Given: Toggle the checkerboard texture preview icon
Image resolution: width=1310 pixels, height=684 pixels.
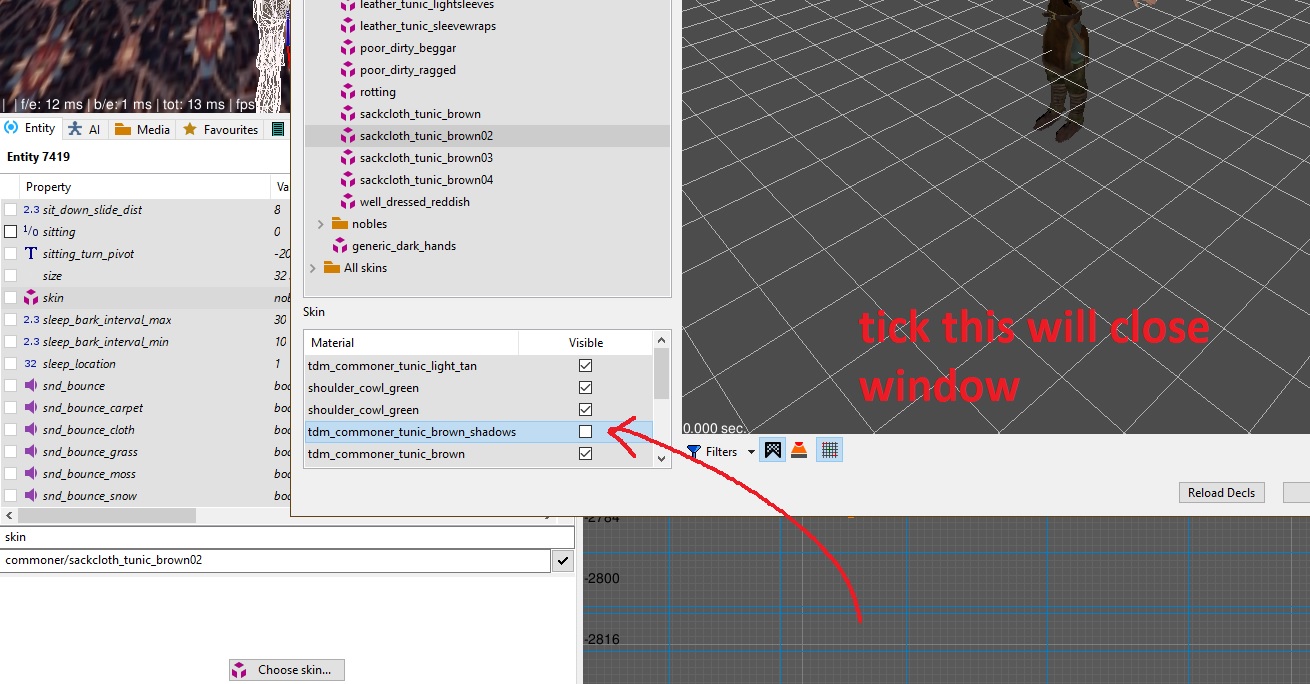Looking at the screenshot, I should 772,451.
